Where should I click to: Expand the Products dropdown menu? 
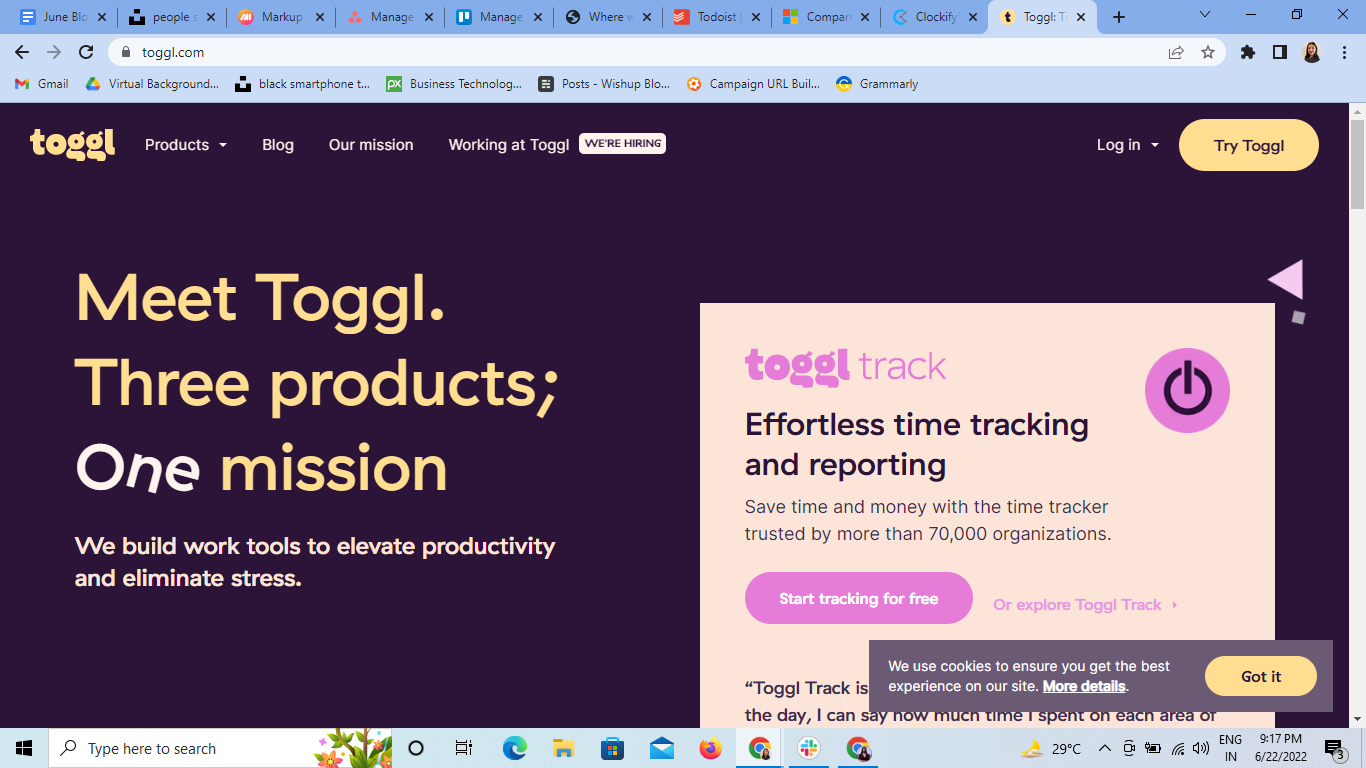(x=186, y=145)
